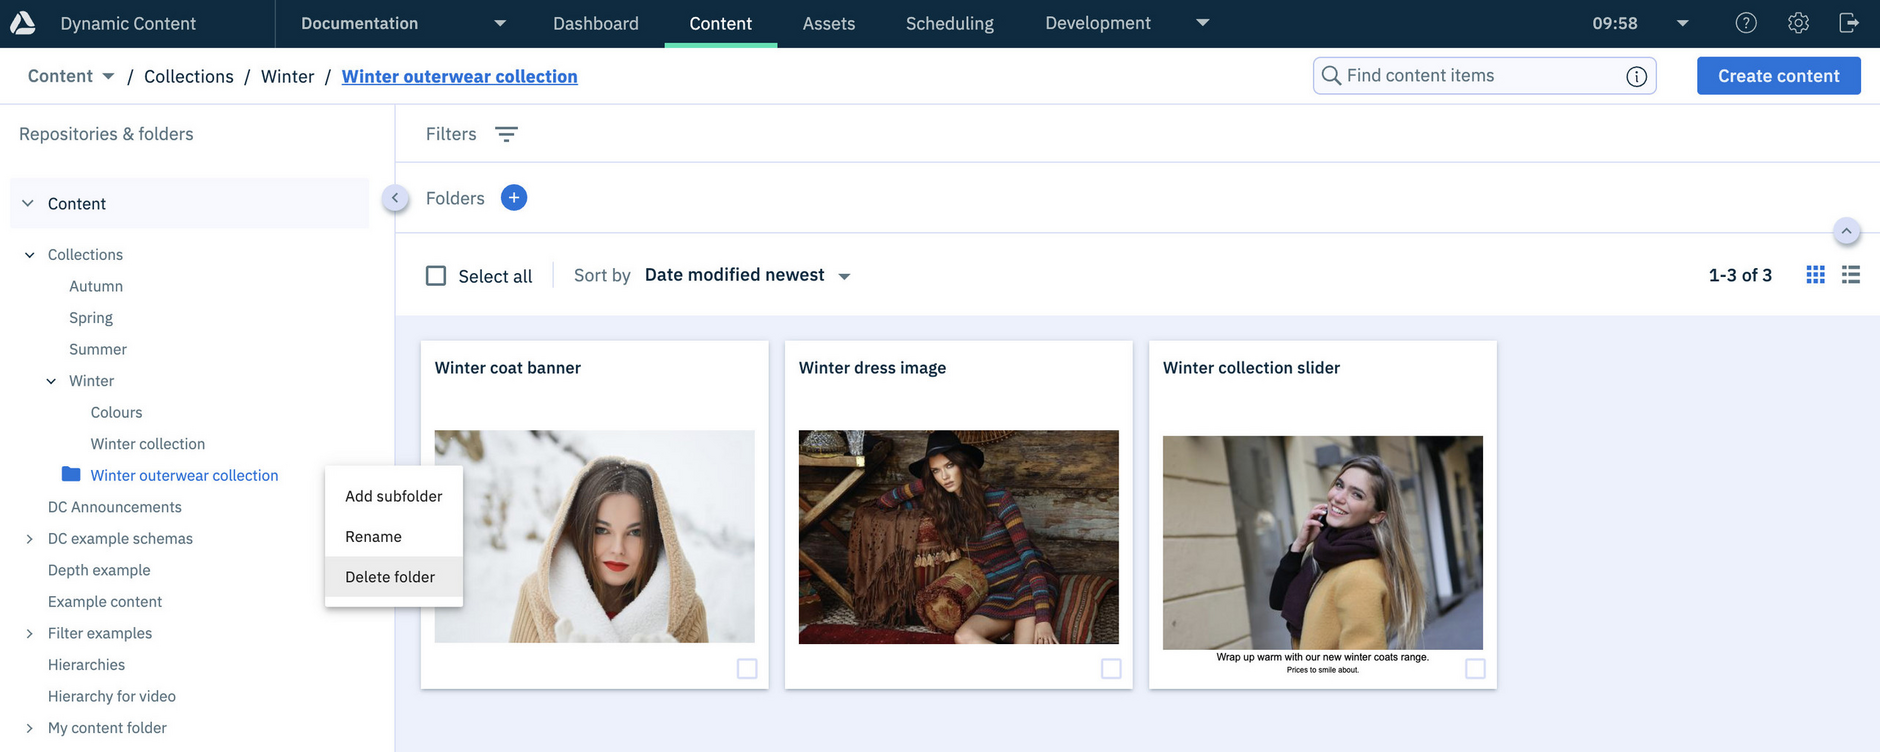Open the Documentation hub dropdown arrow
Screen dimensions: 1880x752
(x=500, y=23)
